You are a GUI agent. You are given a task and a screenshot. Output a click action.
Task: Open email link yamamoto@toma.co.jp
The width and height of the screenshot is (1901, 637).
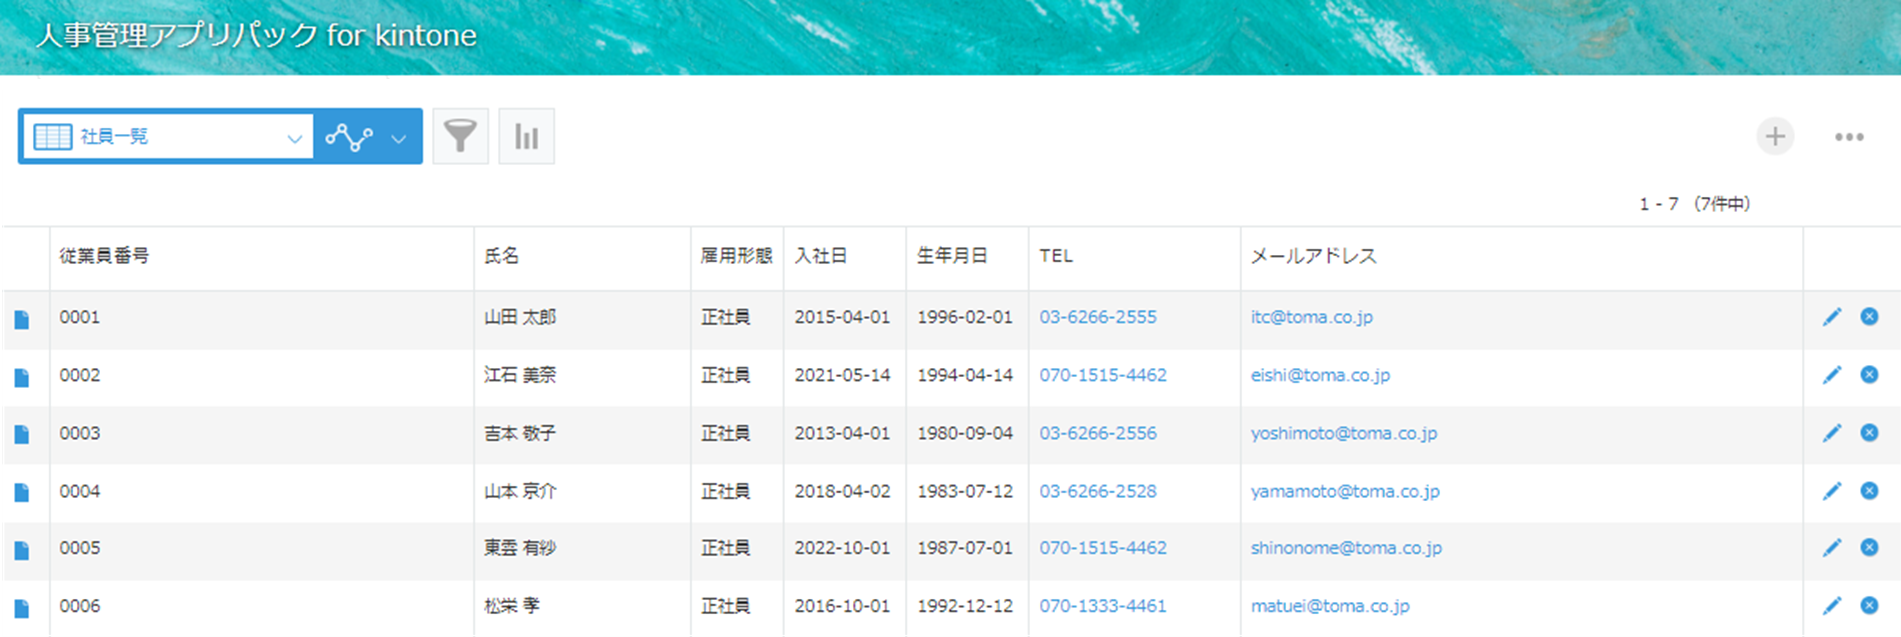pos(1345,491)
